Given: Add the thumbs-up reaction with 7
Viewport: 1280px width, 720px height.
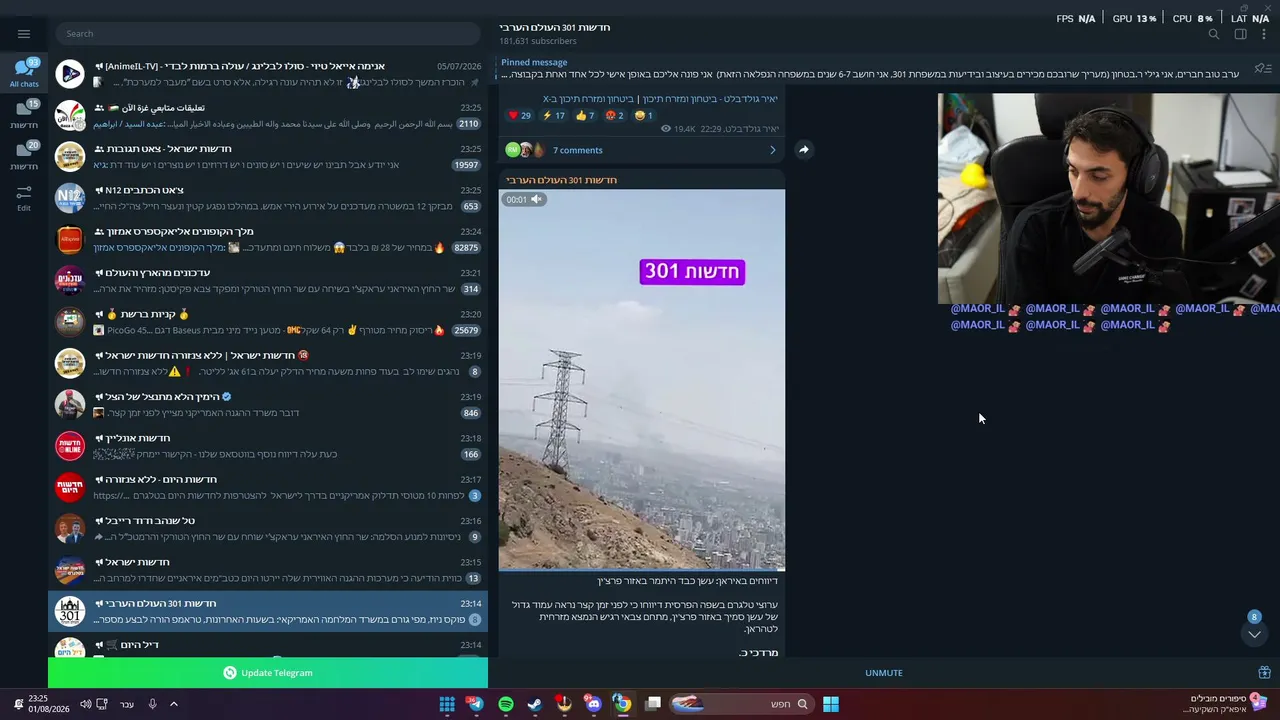Looking at the screenshot, I should (x=585, y=116).
